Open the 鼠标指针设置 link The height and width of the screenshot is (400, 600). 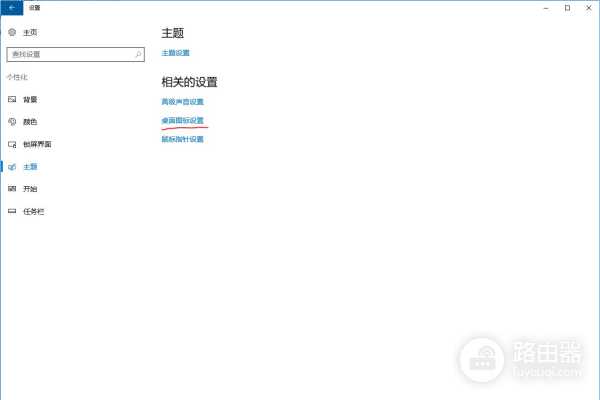click(x=183, y=139)
